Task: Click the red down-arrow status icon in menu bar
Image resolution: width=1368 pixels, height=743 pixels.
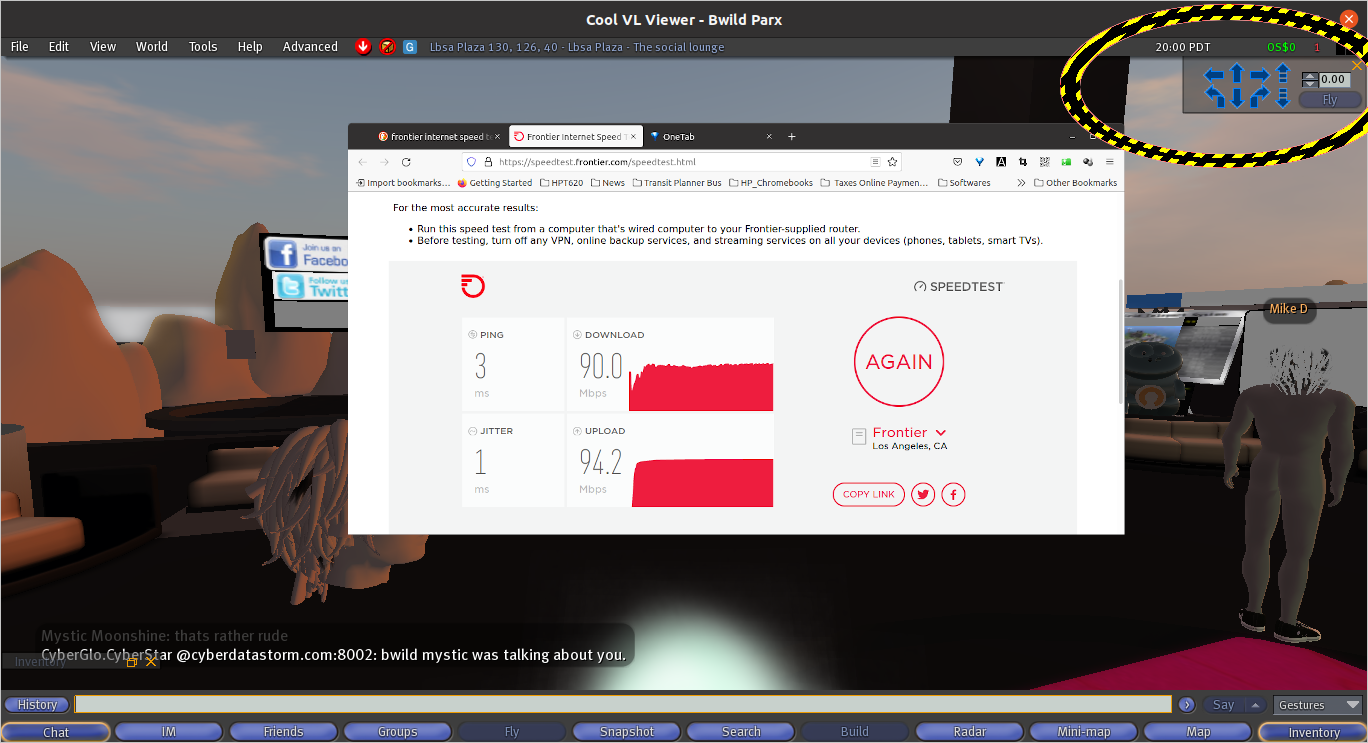Action: point(363,47)
